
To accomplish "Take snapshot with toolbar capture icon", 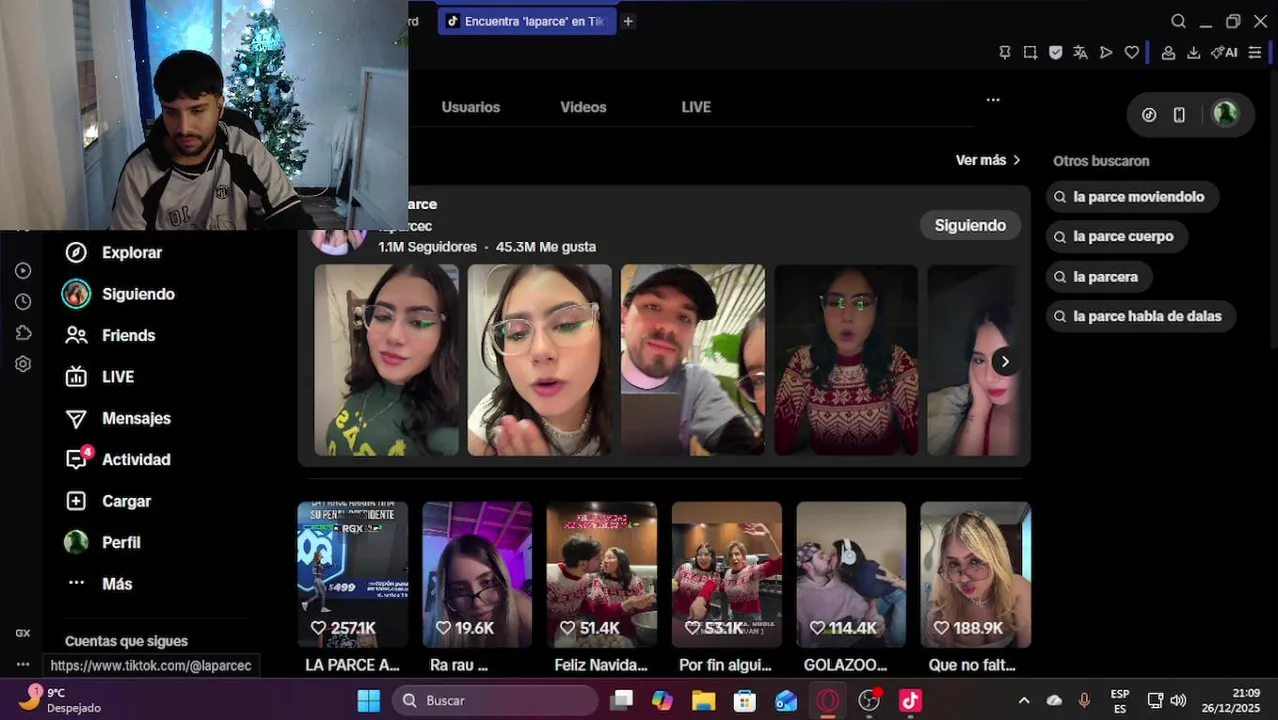I will pos(1030,53).
